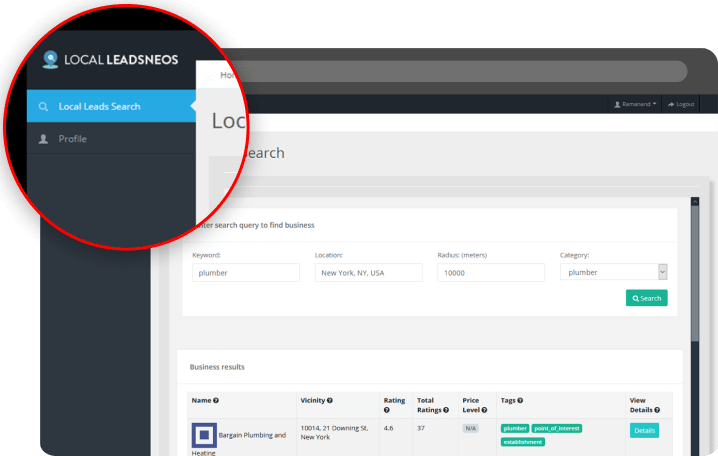718x456 pixels.
Task: Click the help icon beside Tags header
Action: [520, 401]
